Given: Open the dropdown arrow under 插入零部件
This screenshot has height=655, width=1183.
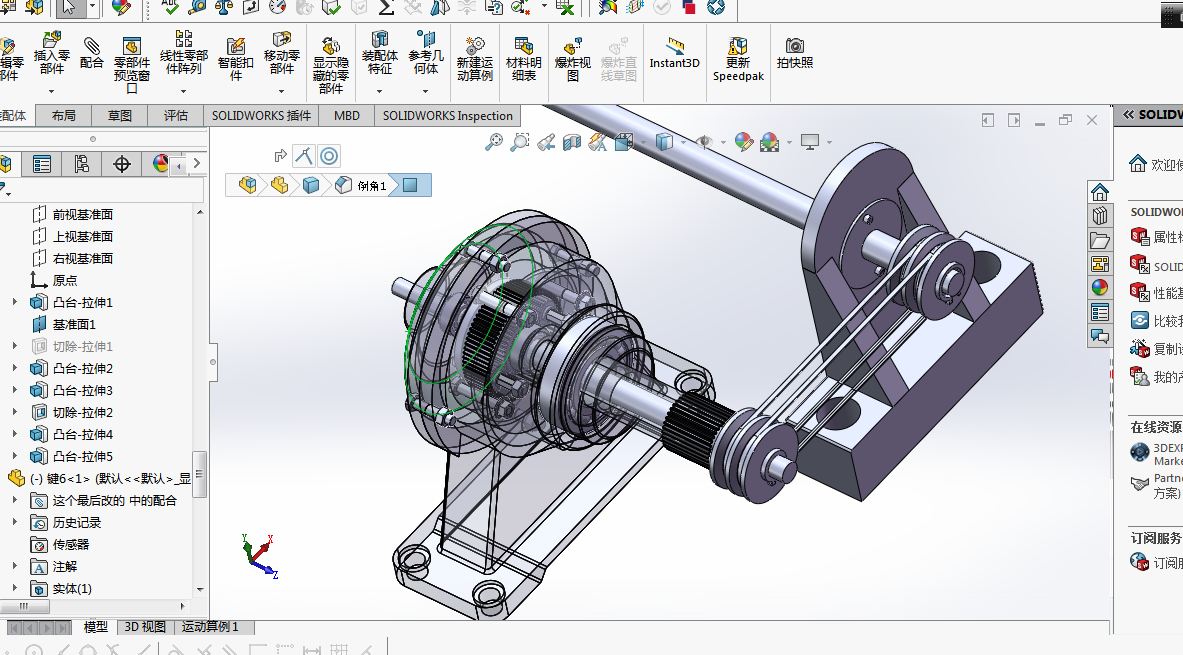Looking at the screenshot, I should (x=51, y=91).
